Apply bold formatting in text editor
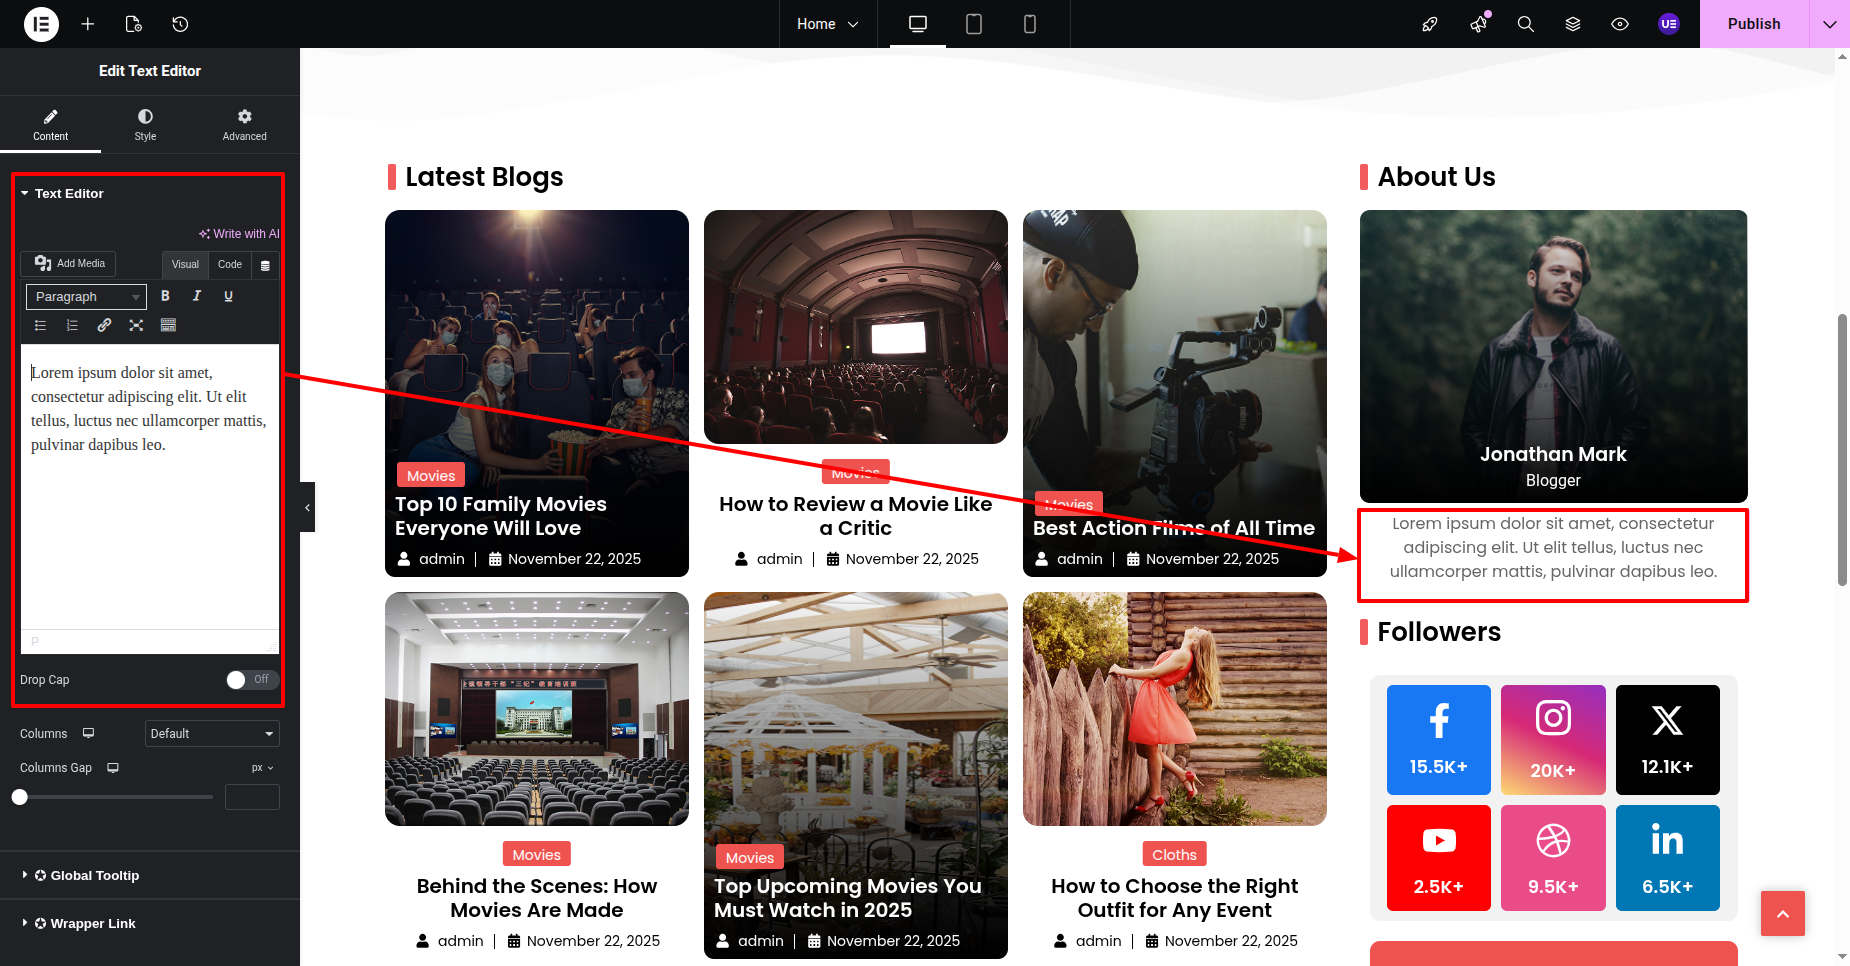The height and width of the screenshot is (966, 1850). click(165, 296)
